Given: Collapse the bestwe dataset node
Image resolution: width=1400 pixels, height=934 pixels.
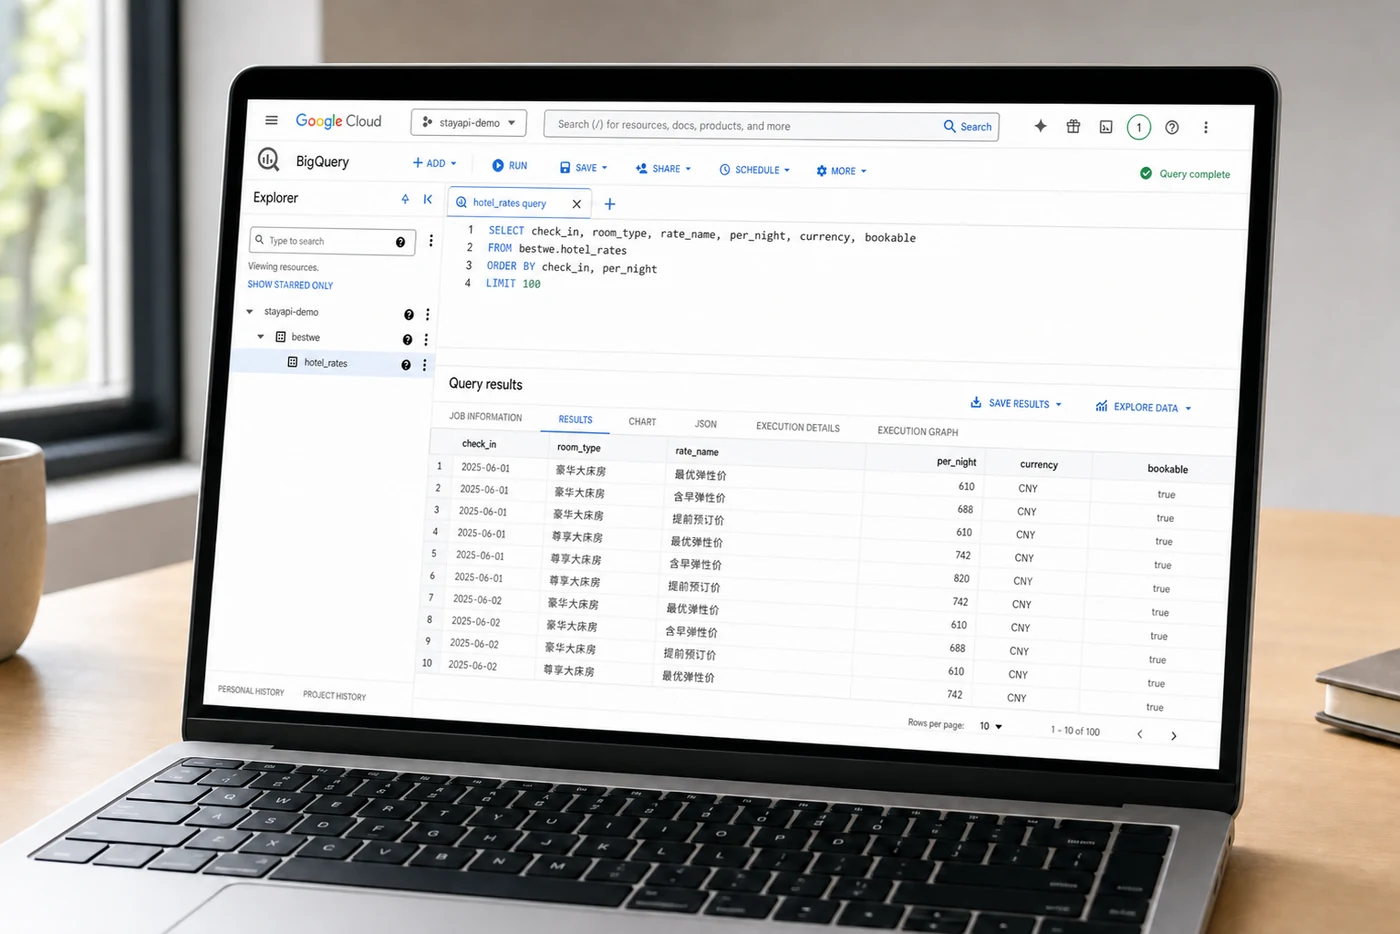Looking at the screenshot, I should tap(261, 337).
